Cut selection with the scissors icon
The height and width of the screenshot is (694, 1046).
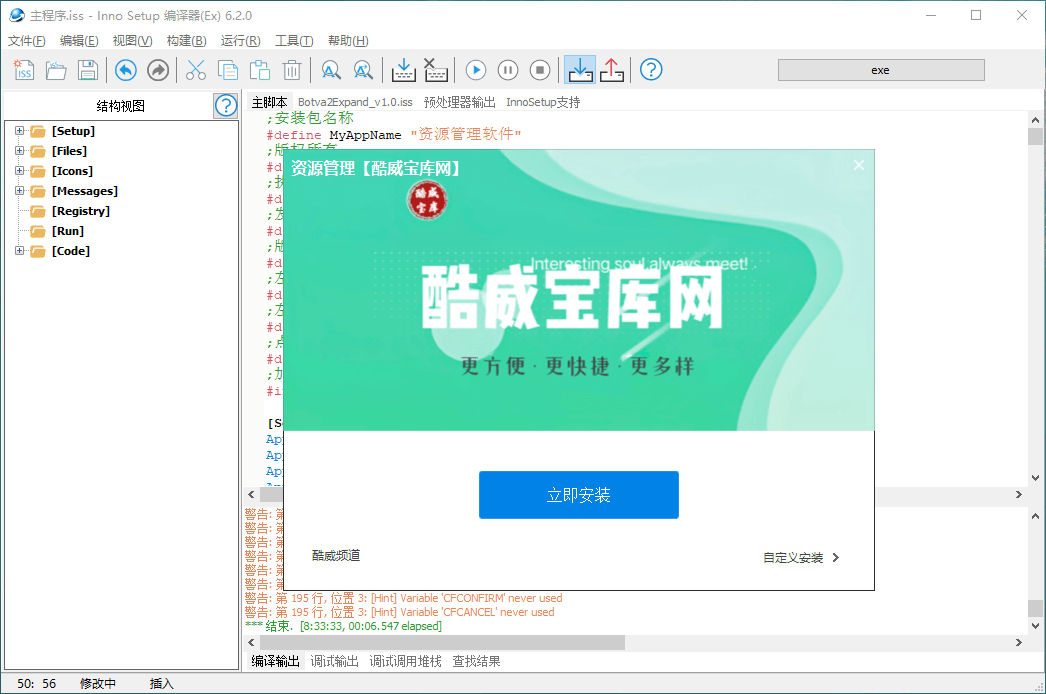pos(195,70)
